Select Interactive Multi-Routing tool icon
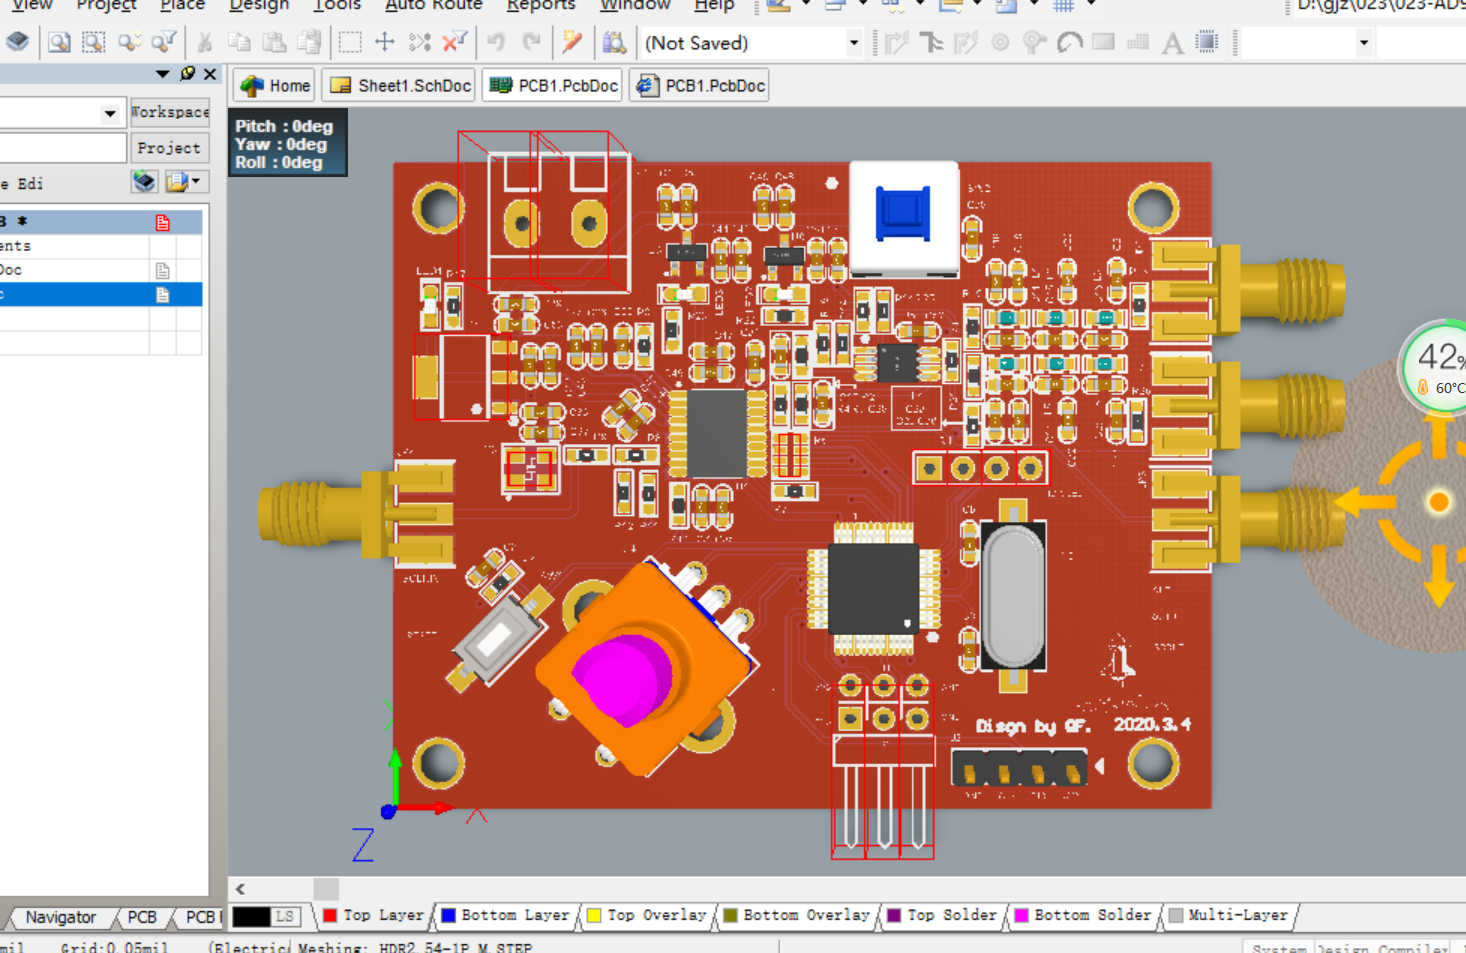The image size is (1466, 953). tap(931, 42)
